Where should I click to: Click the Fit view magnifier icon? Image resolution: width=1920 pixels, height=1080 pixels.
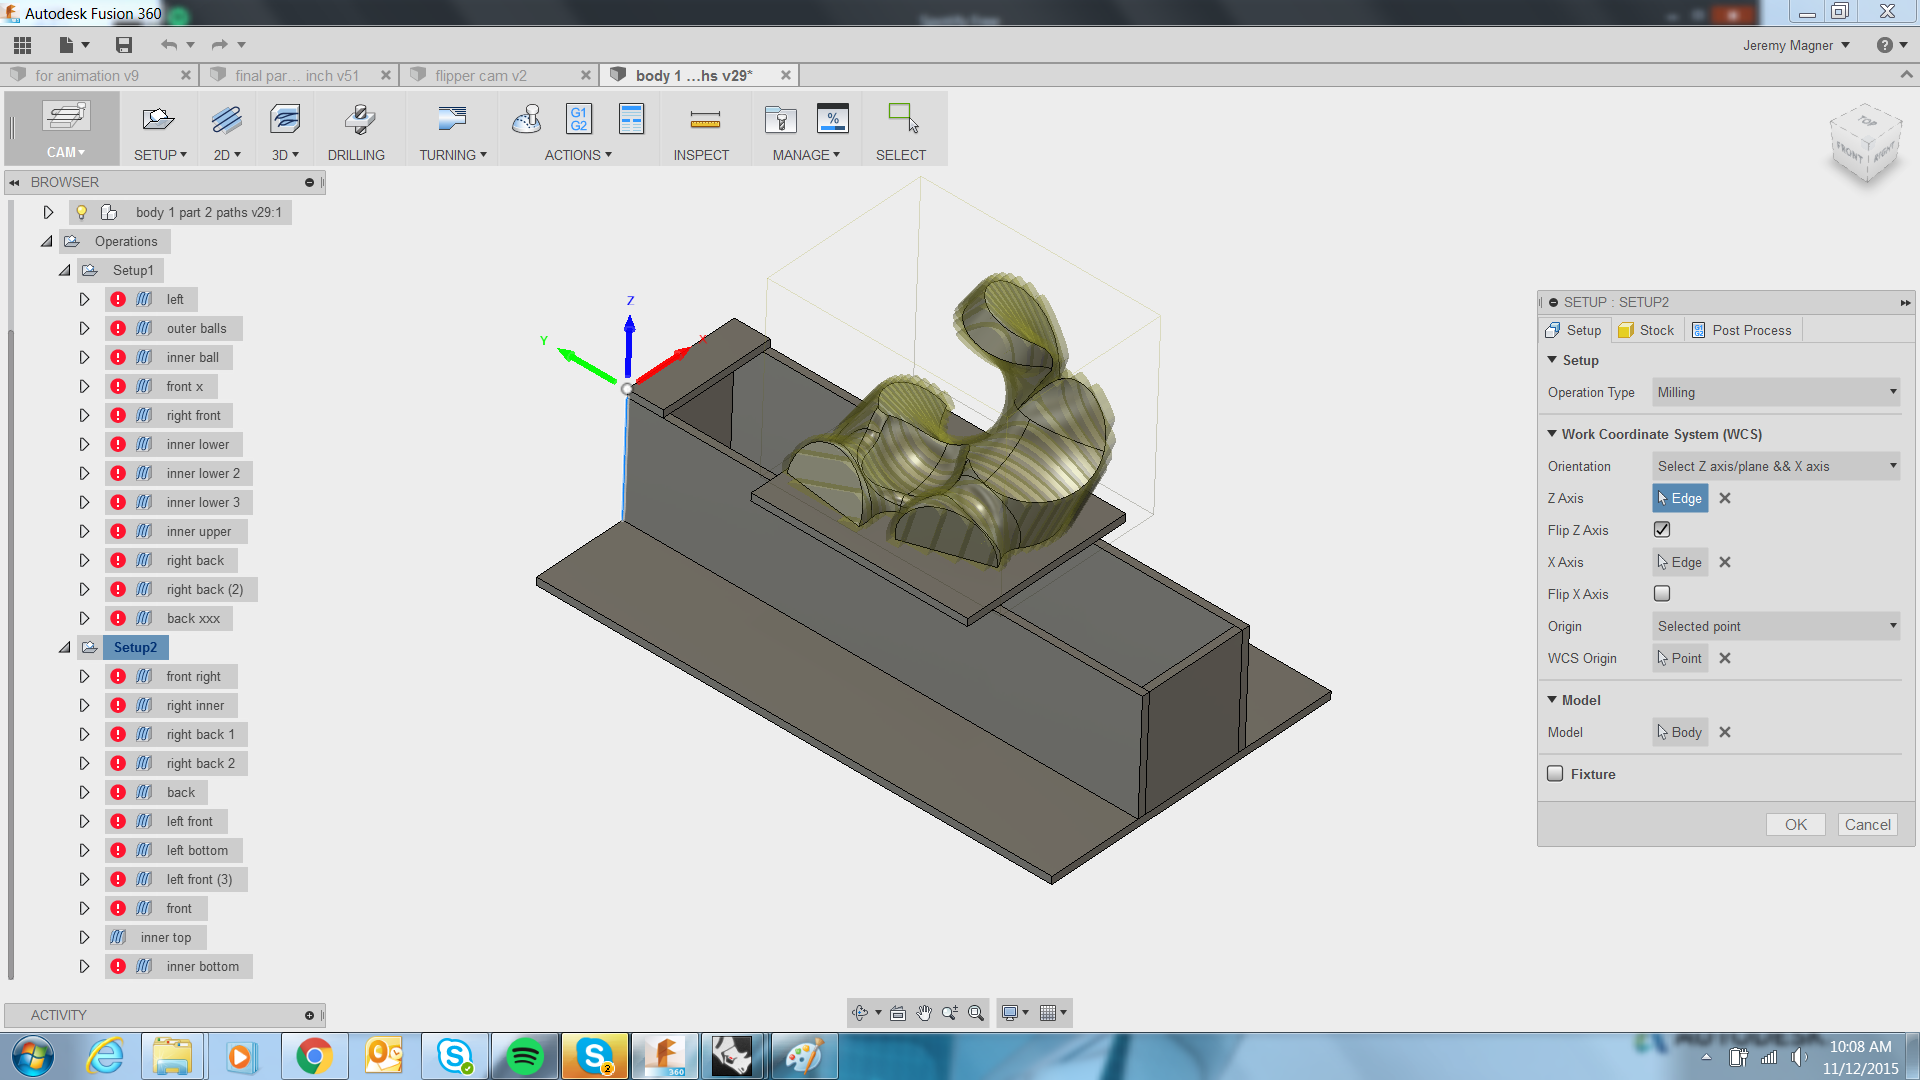[976, 1013]
